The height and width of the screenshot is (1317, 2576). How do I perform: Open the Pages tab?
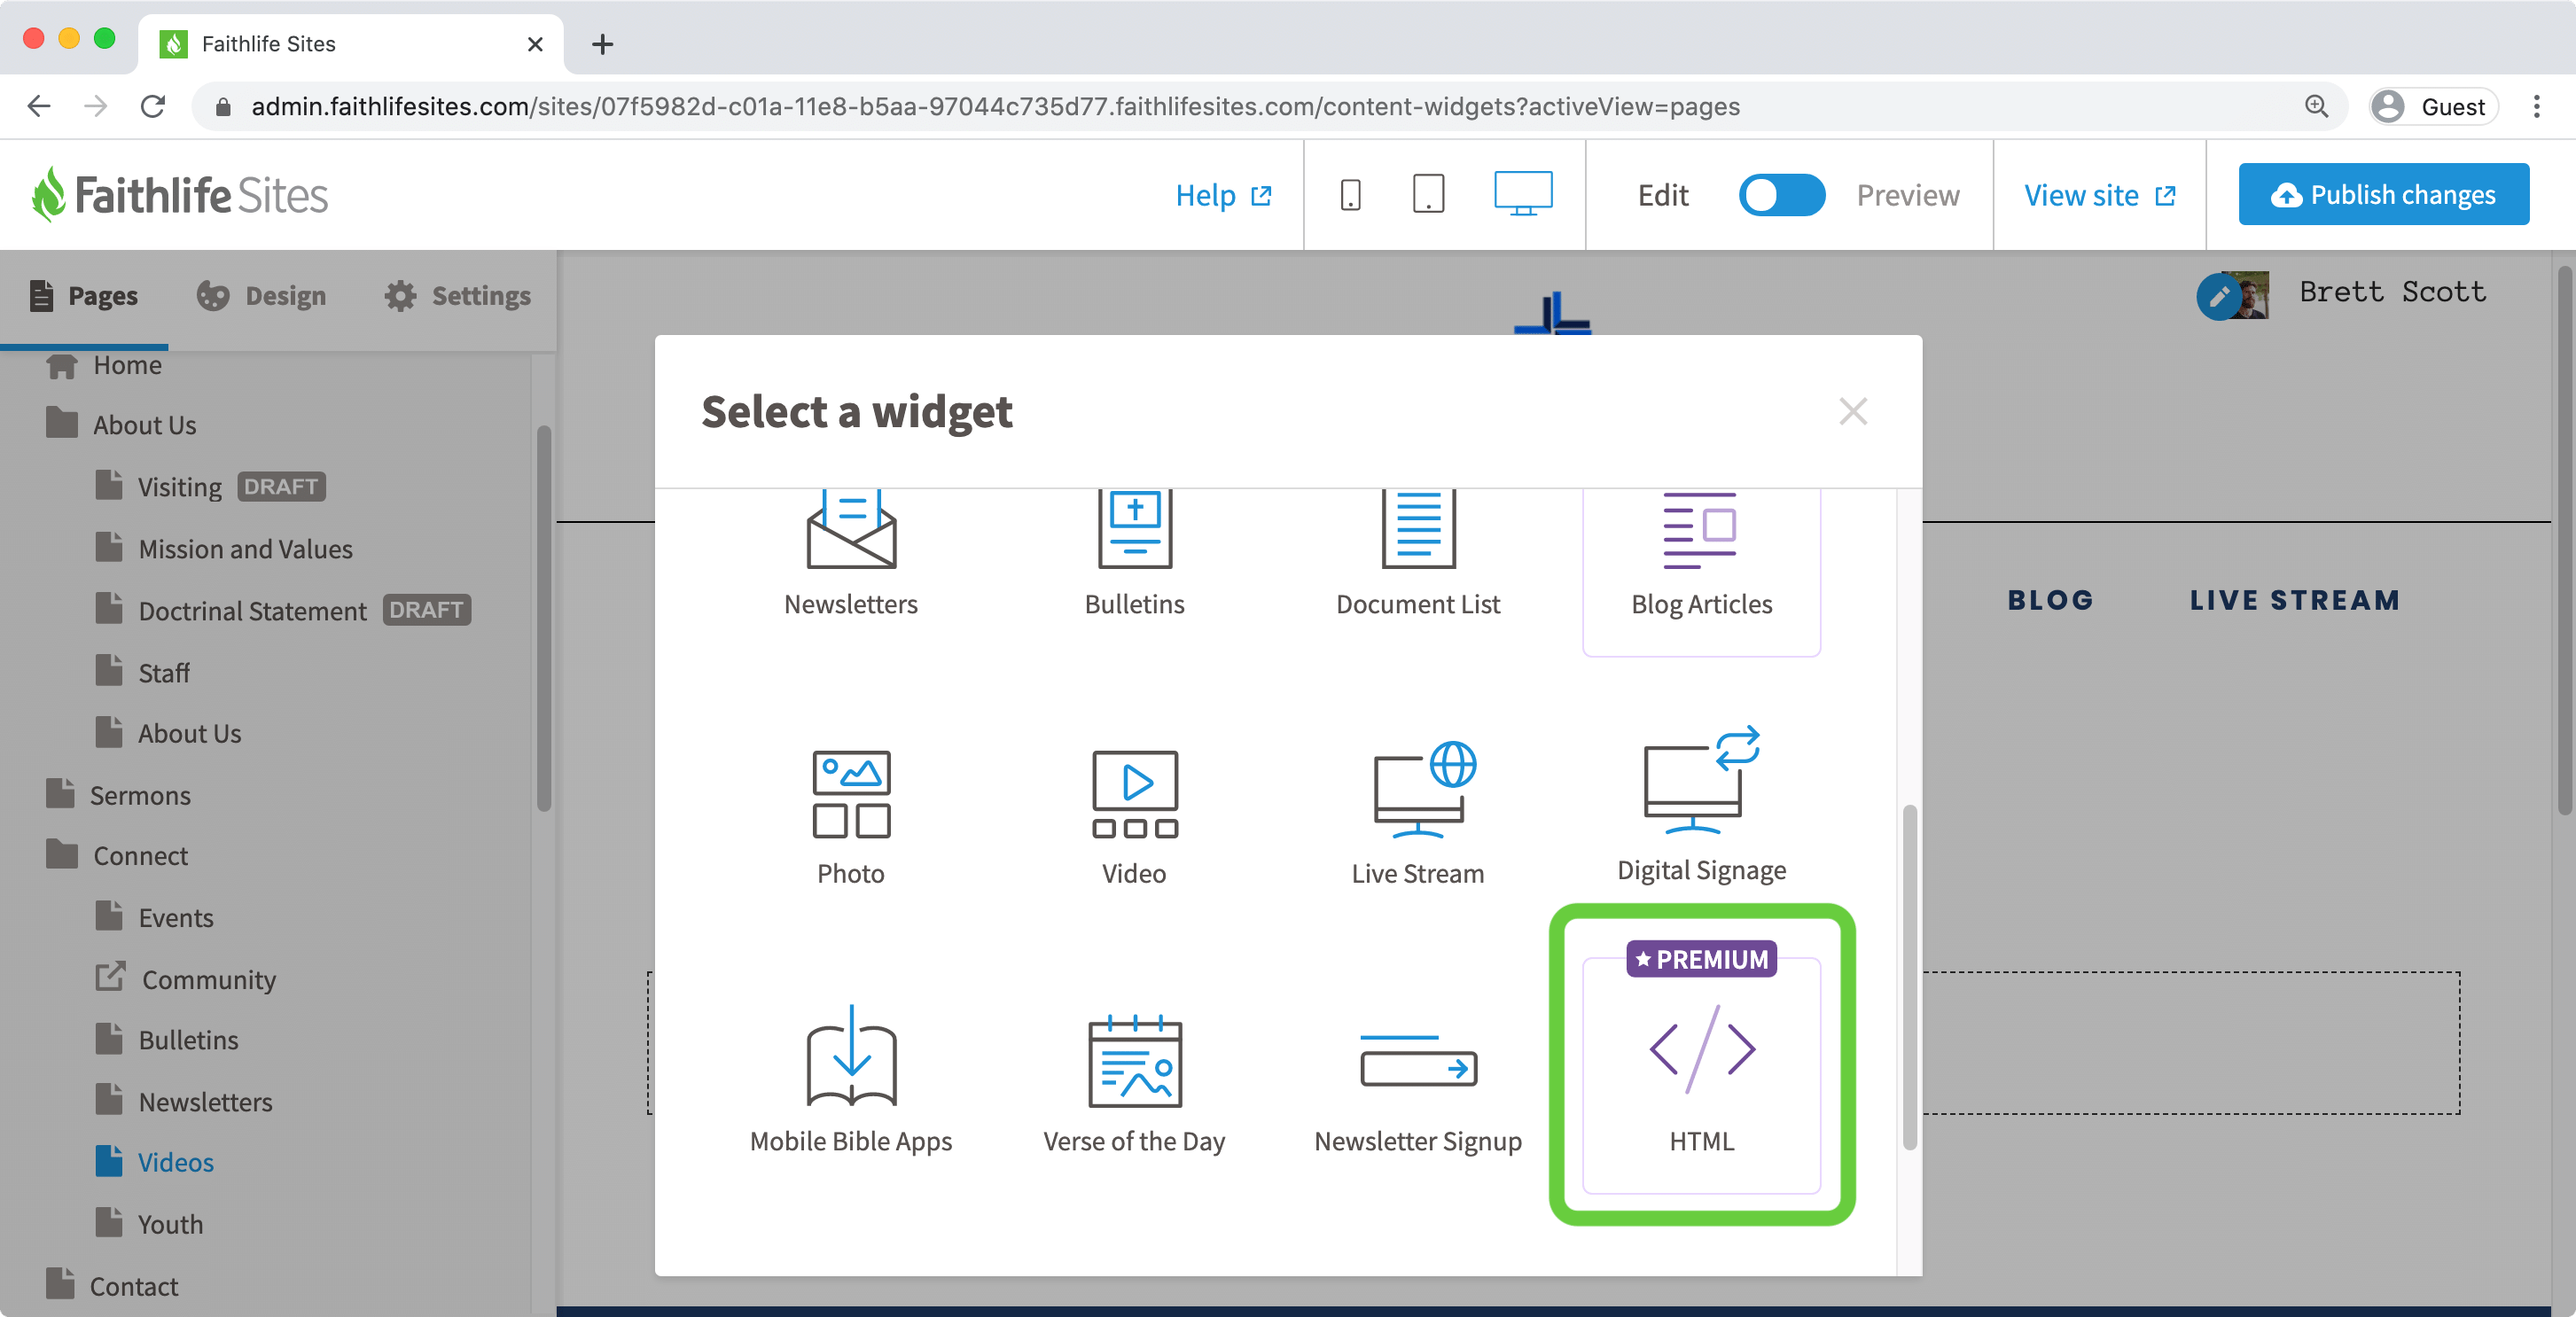pyautogui.click(x=84, y=296)
